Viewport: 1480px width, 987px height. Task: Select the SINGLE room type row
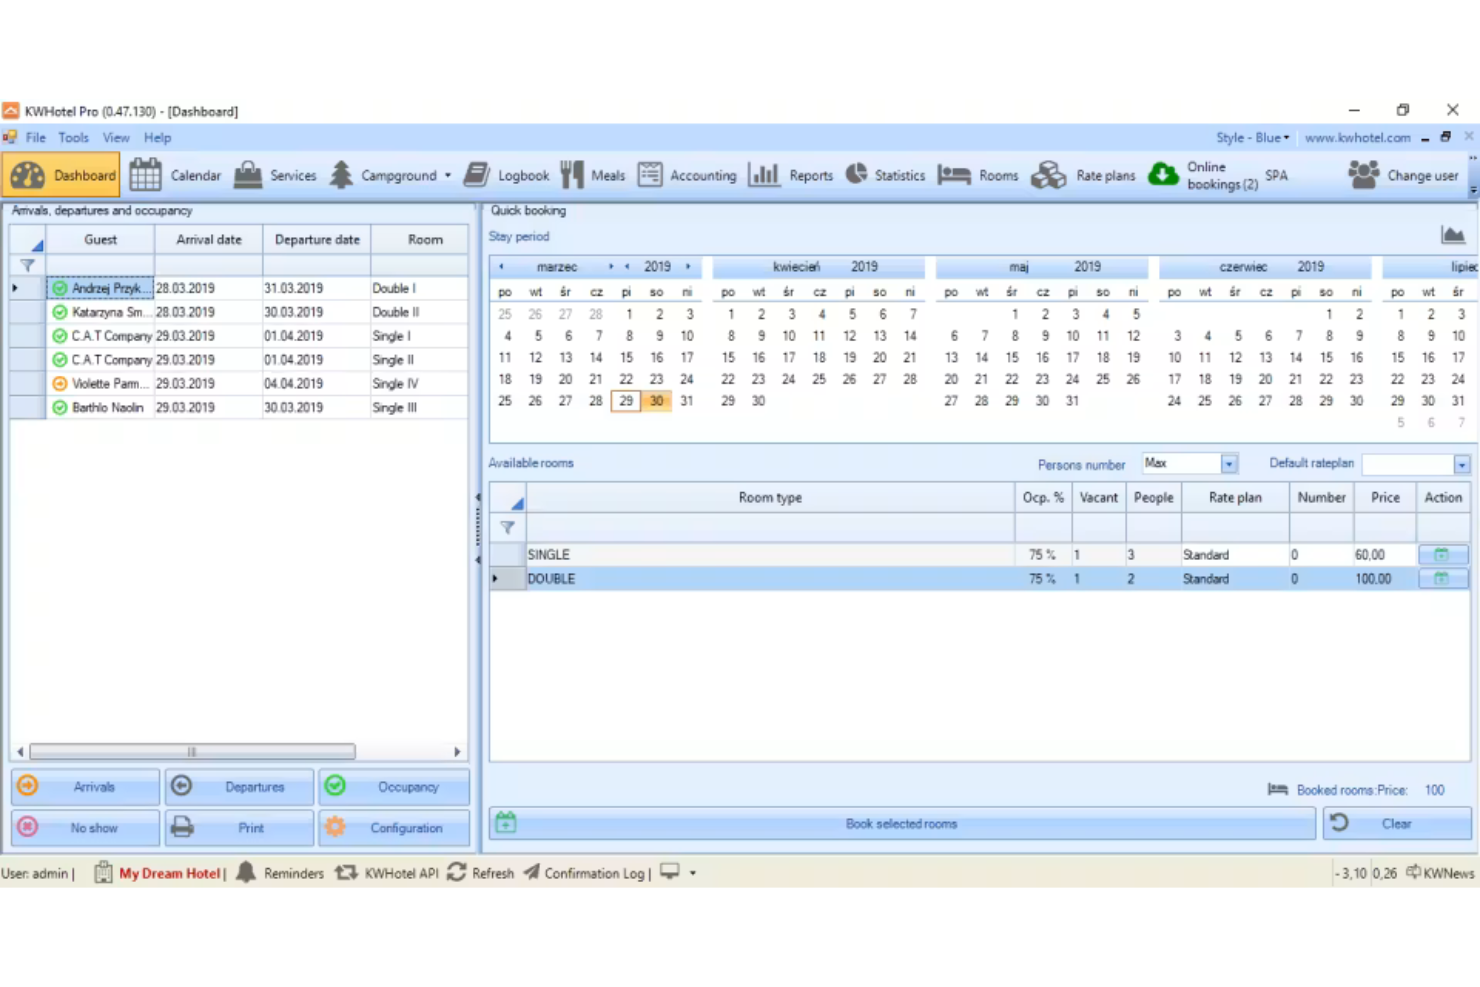click(980, 554)
